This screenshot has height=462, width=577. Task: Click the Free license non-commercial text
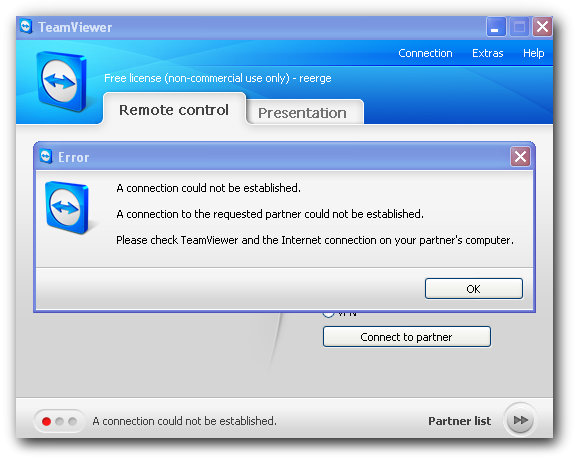[217, 78]
